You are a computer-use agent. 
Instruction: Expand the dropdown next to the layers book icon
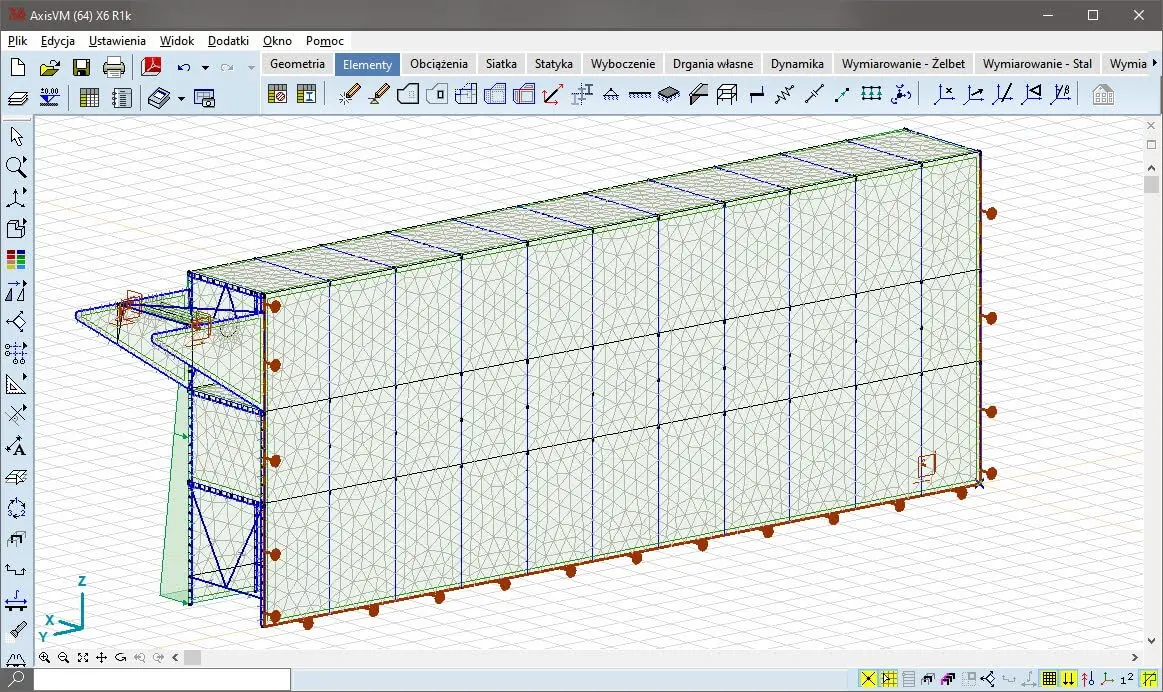[181, 98]
